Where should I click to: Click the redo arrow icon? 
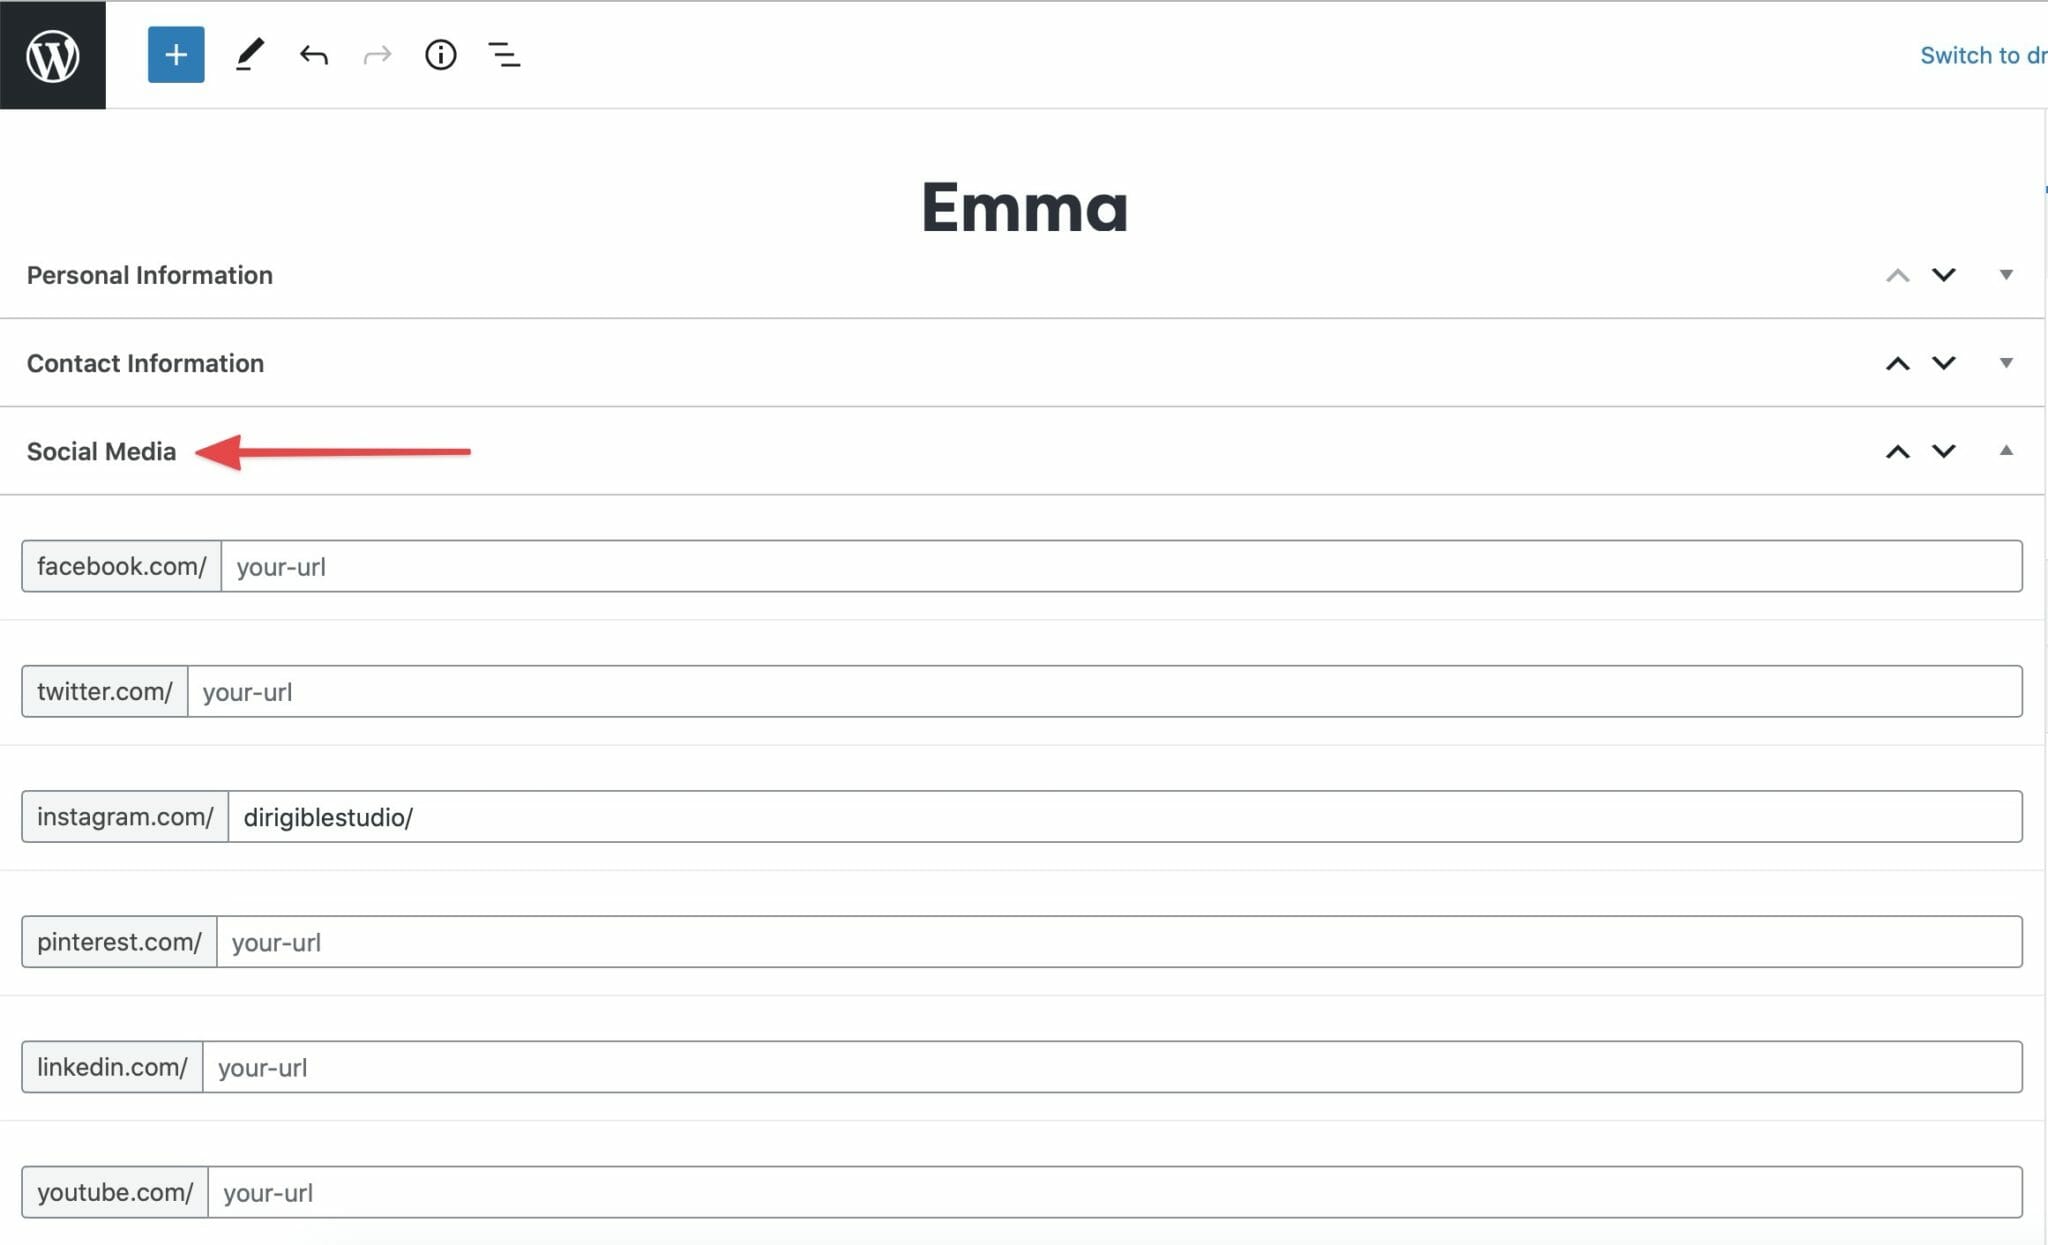tap(377, 55)
